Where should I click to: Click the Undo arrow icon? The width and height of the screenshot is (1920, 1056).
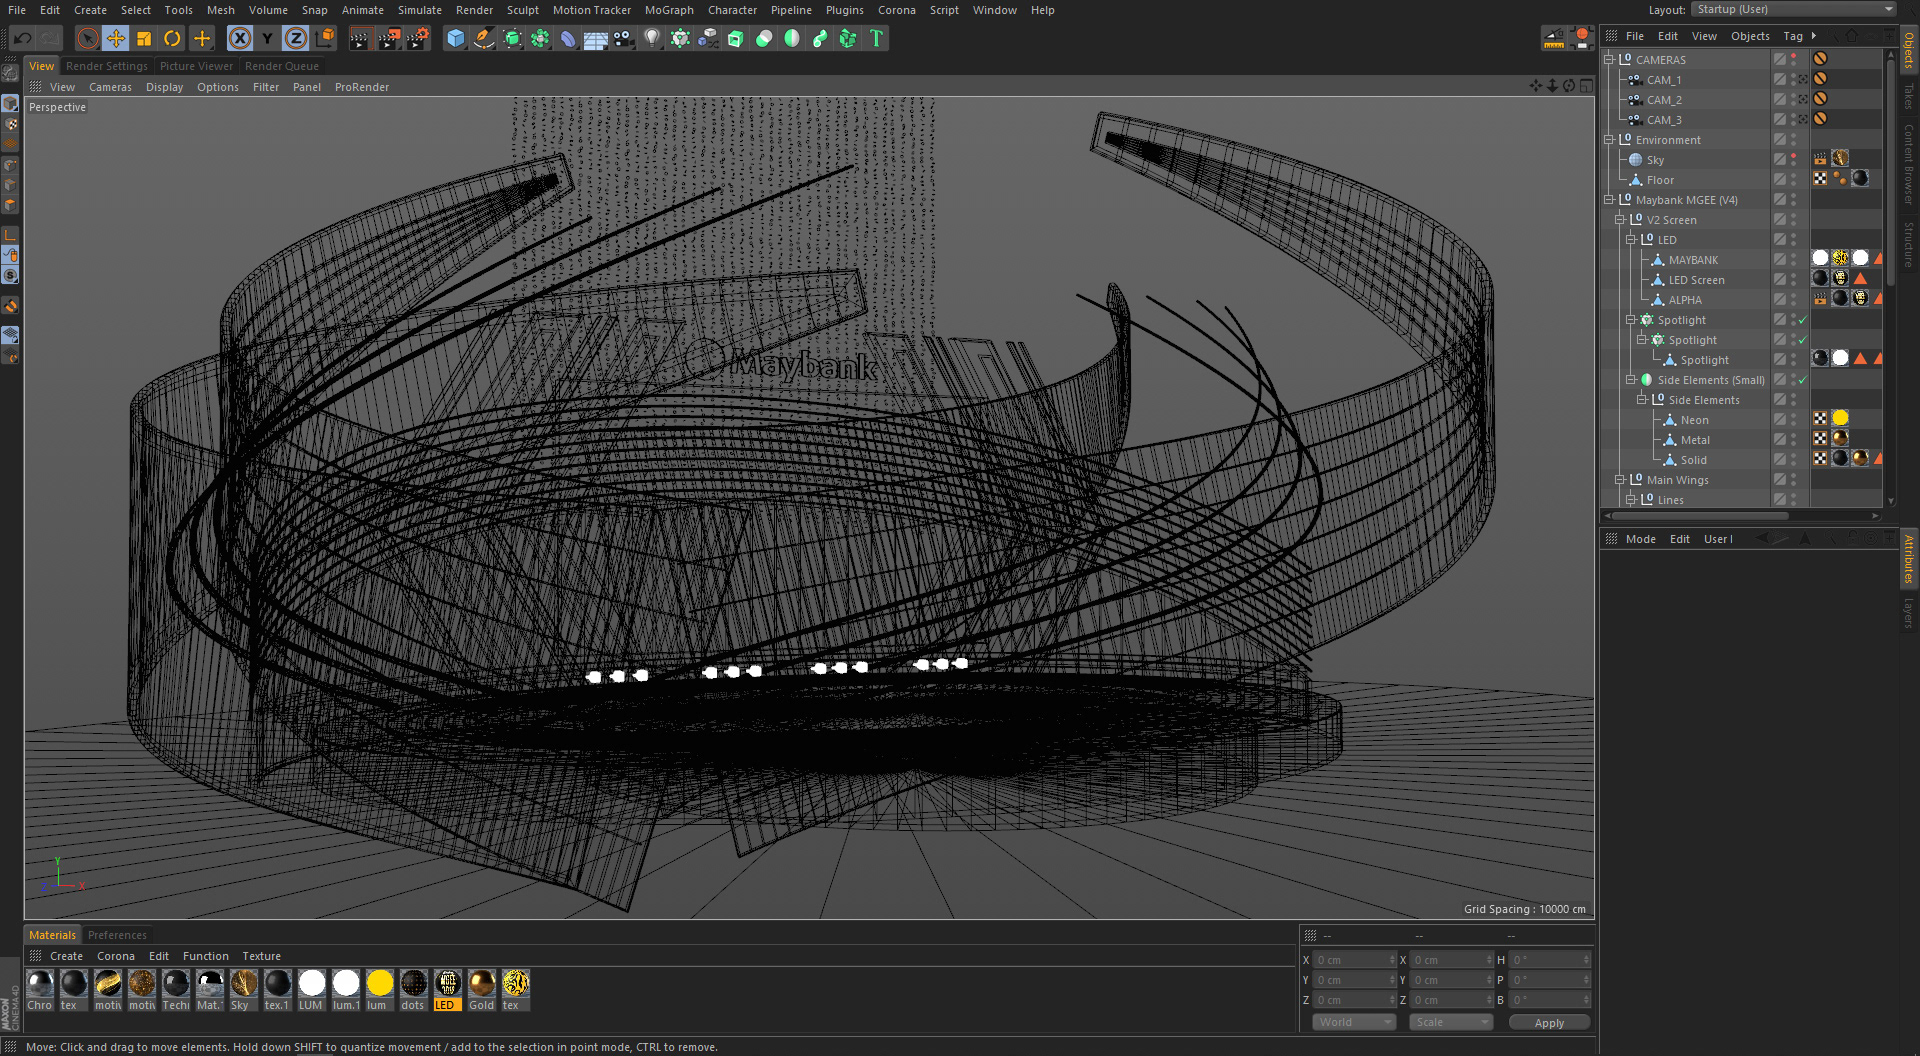pos(22,38)
